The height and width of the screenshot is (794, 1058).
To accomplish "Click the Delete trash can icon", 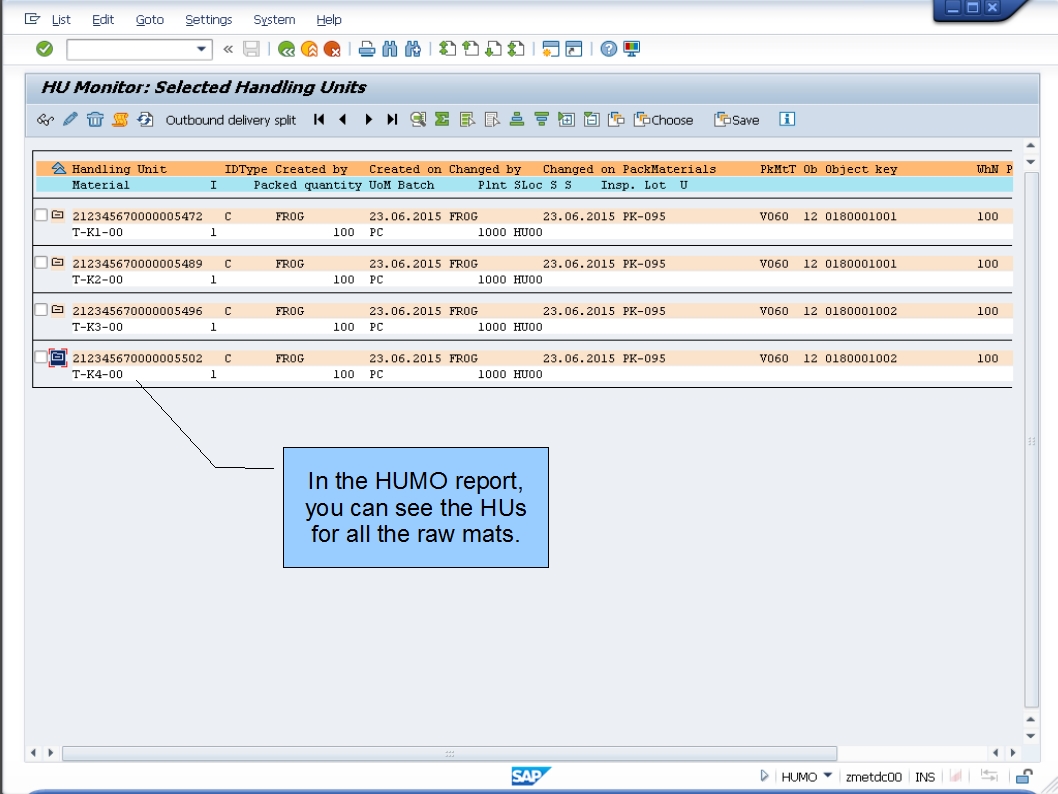I will tap(95, 119).
